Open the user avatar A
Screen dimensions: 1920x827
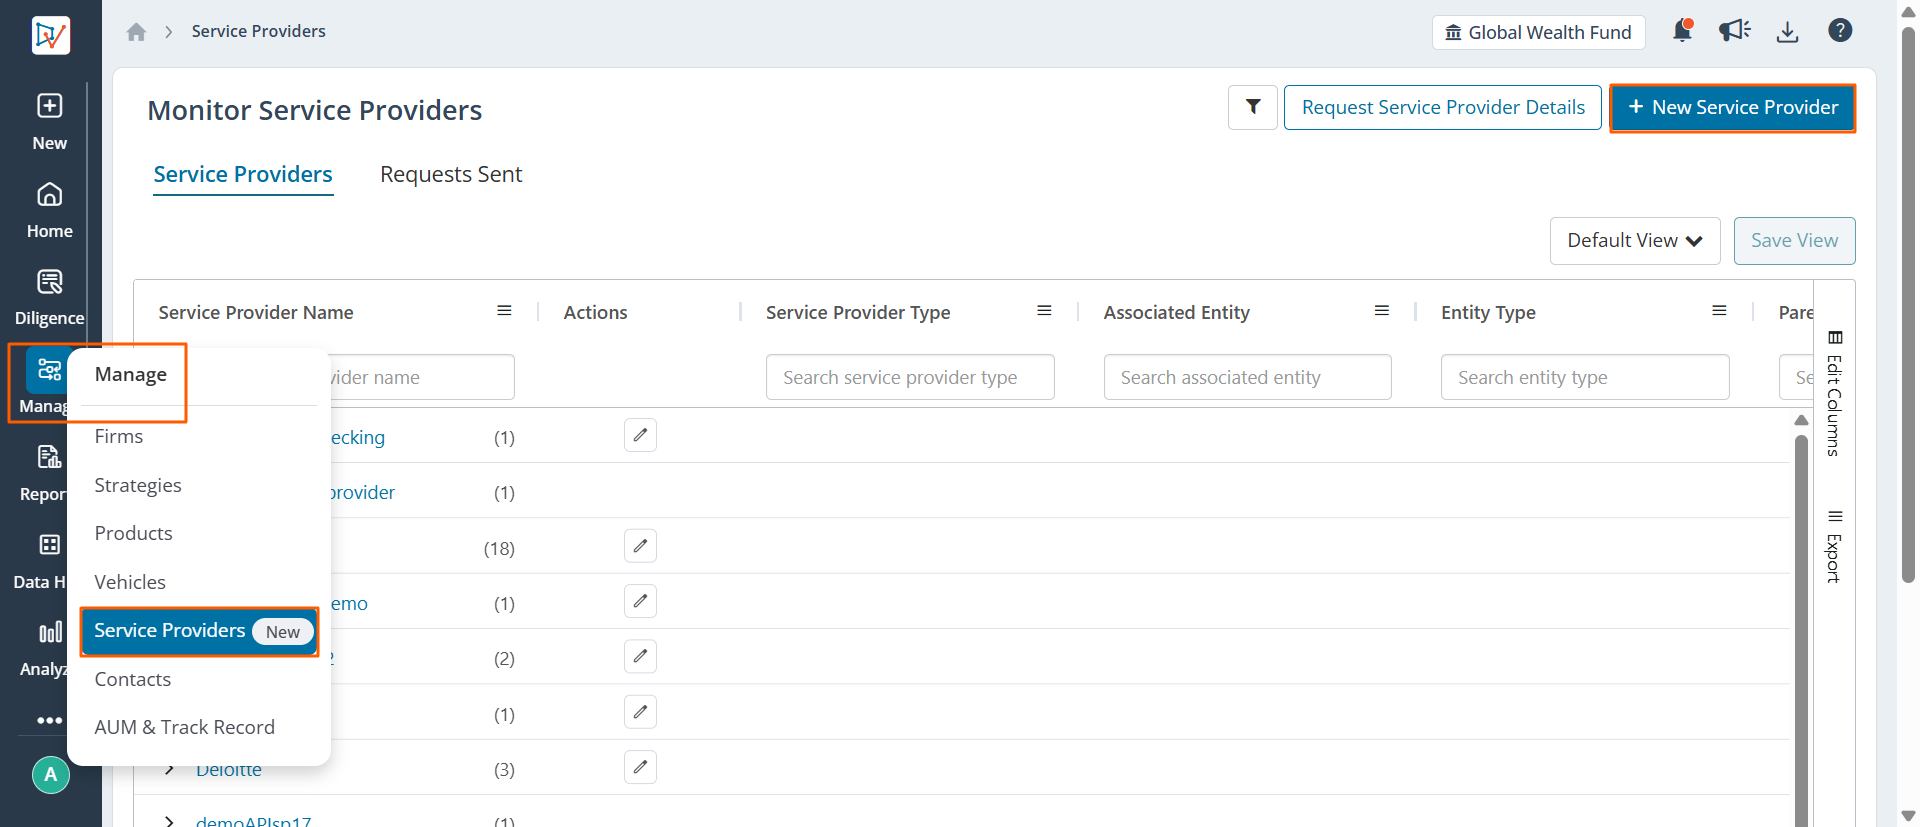[x=51, y=775]
